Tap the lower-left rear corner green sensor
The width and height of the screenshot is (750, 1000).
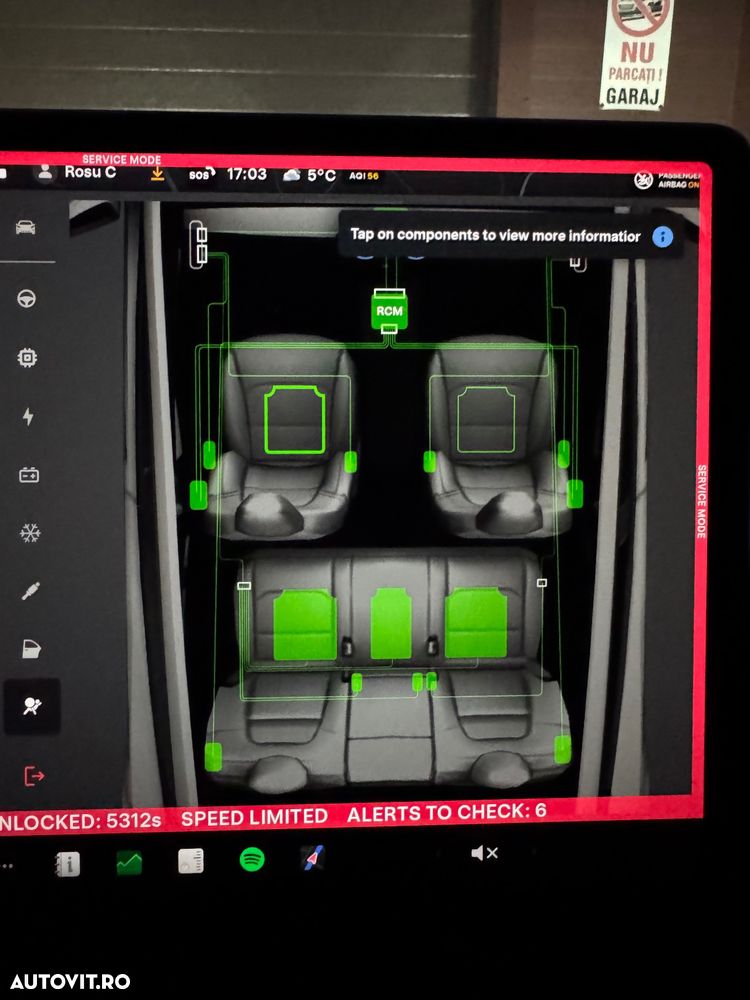pyautogui.click(x=213, y=756)
